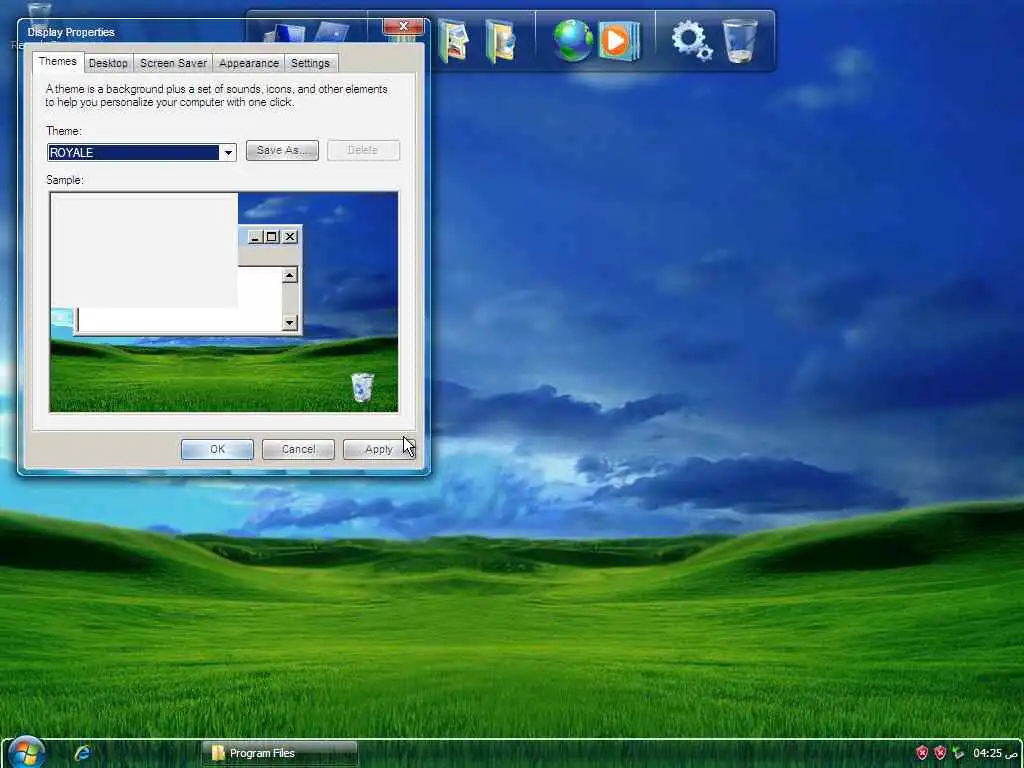Open the Theme dropdown arrow

228,153
